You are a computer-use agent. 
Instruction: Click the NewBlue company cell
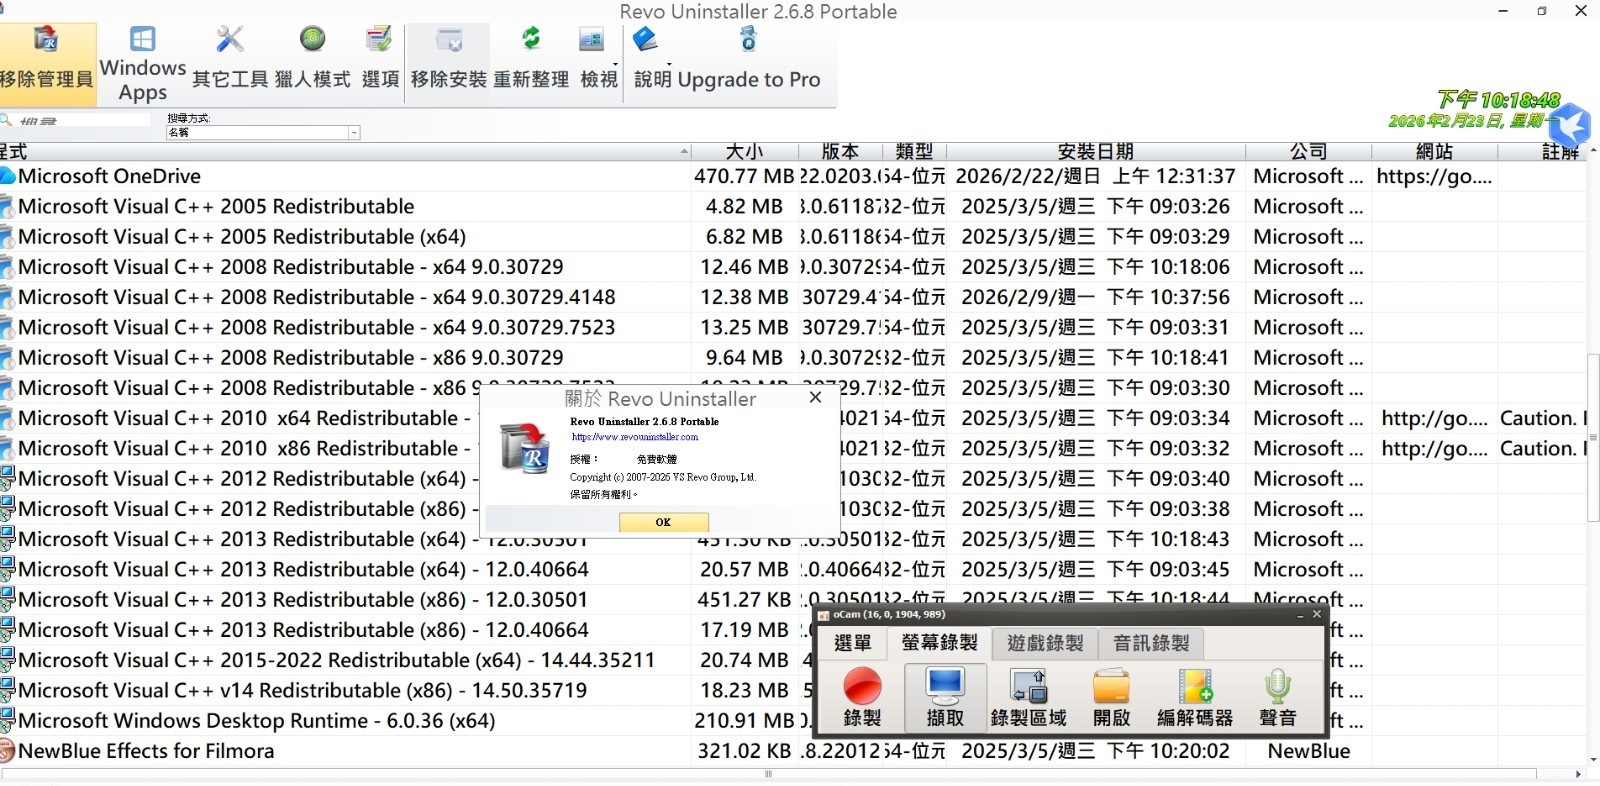1308,751
